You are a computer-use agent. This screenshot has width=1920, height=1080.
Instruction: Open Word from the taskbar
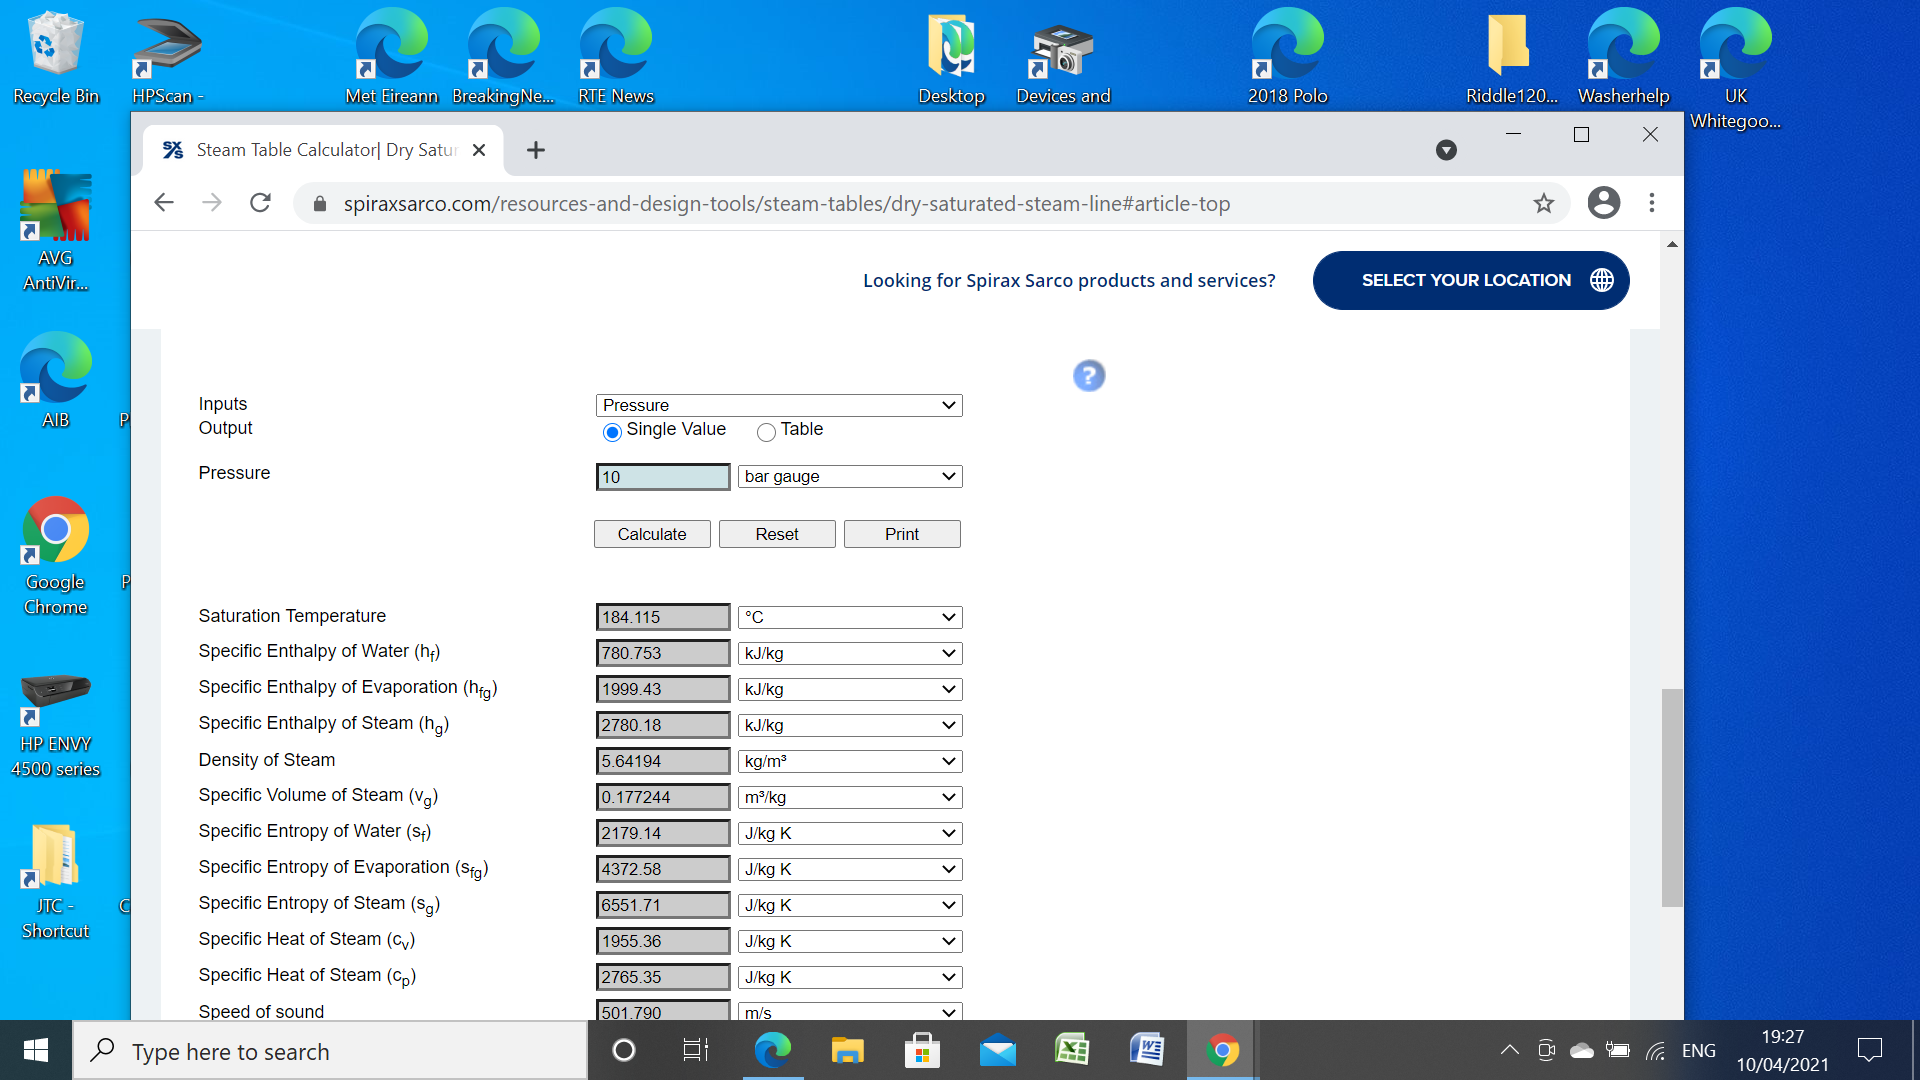pyautogui.click(x=1147, y=1050)
